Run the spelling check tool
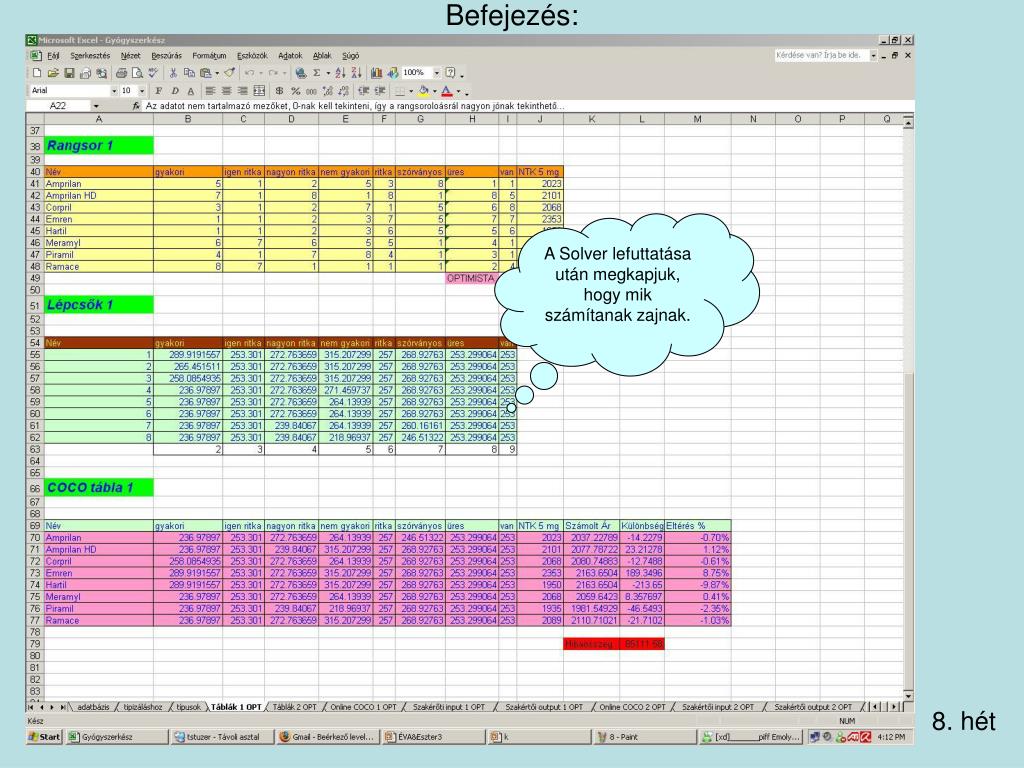 [x=153, y=73]
